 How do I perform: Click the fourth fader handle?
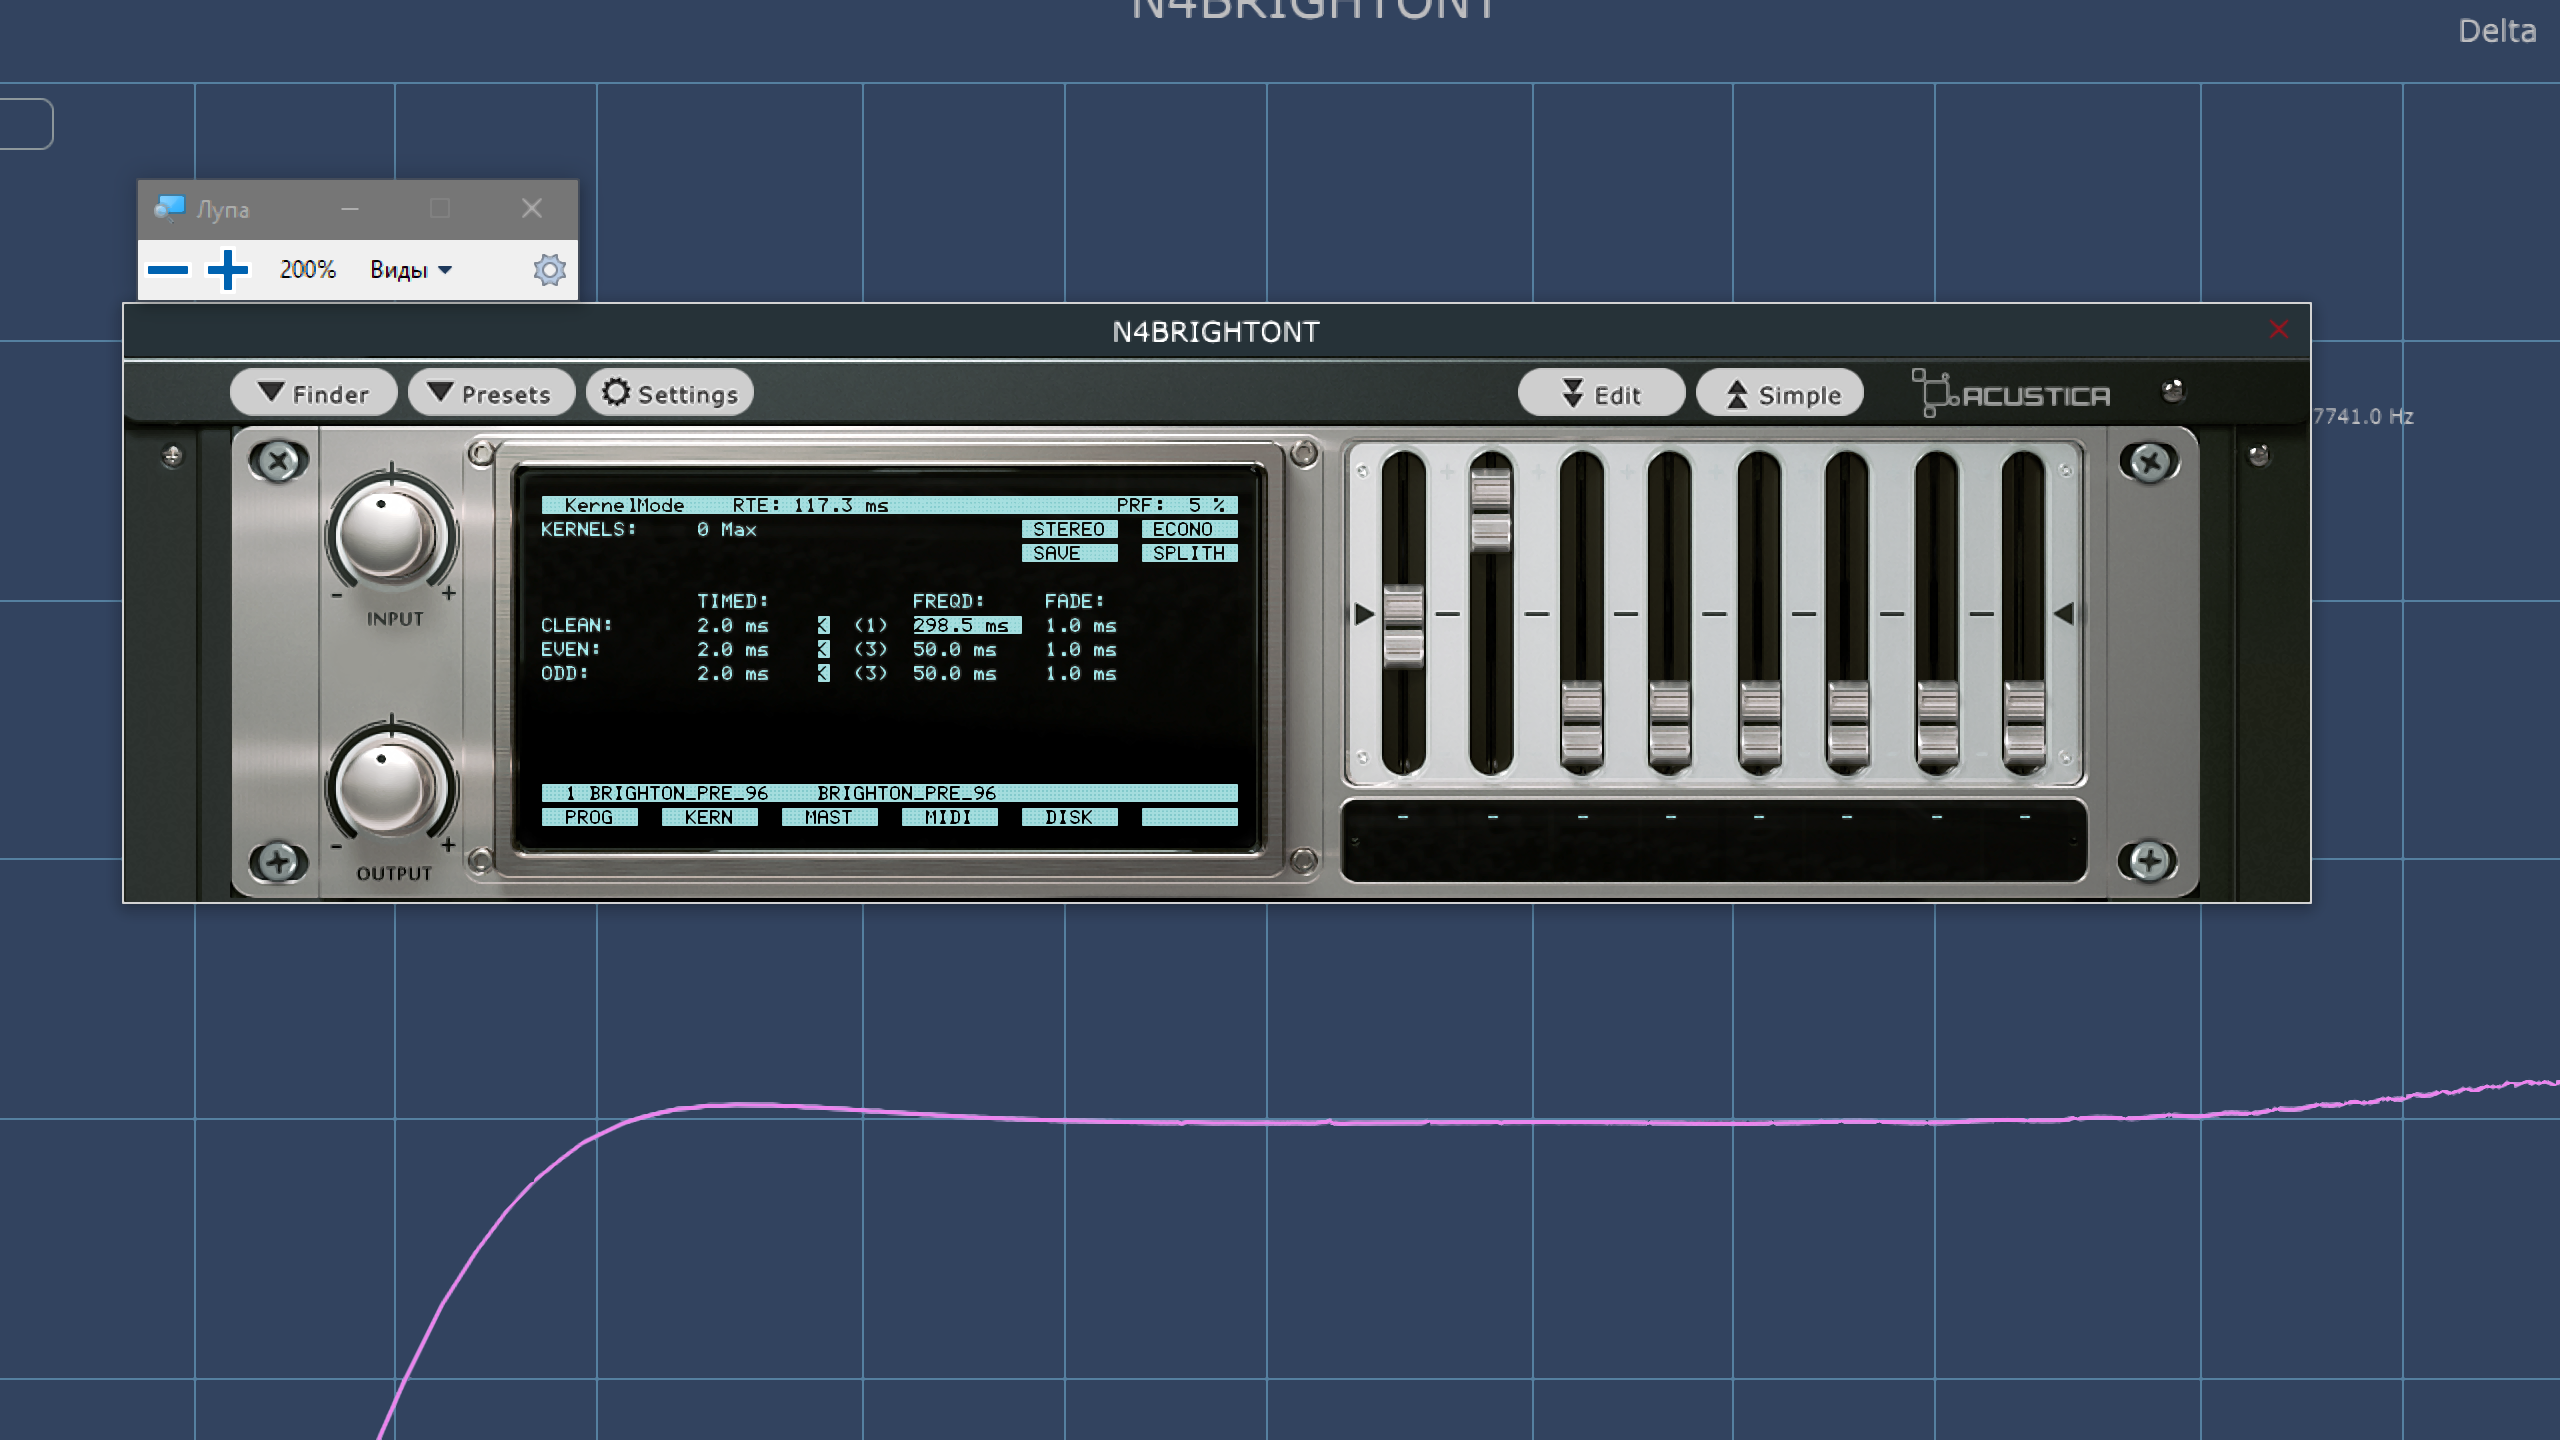tap(1669, 724)
